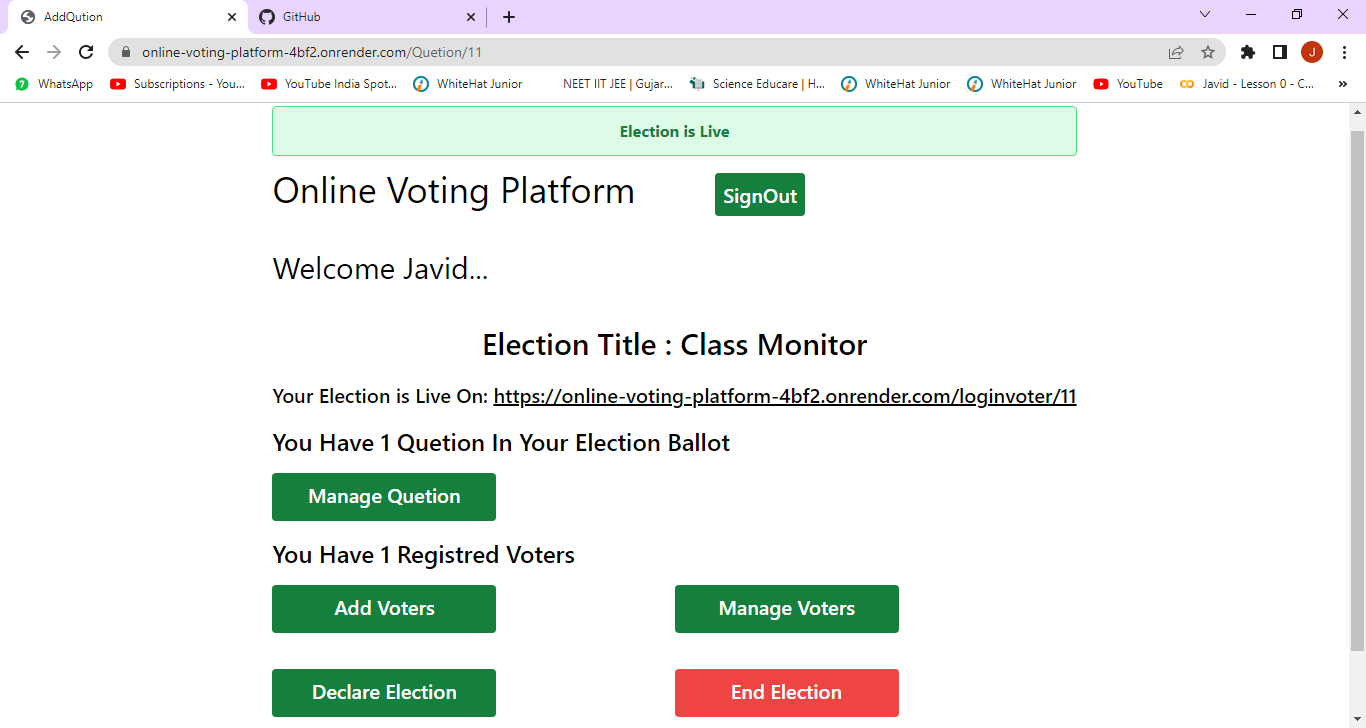The image size is (1366, 728).
Task: Open the side panel icon
Action: click(x=1280, y=52)
